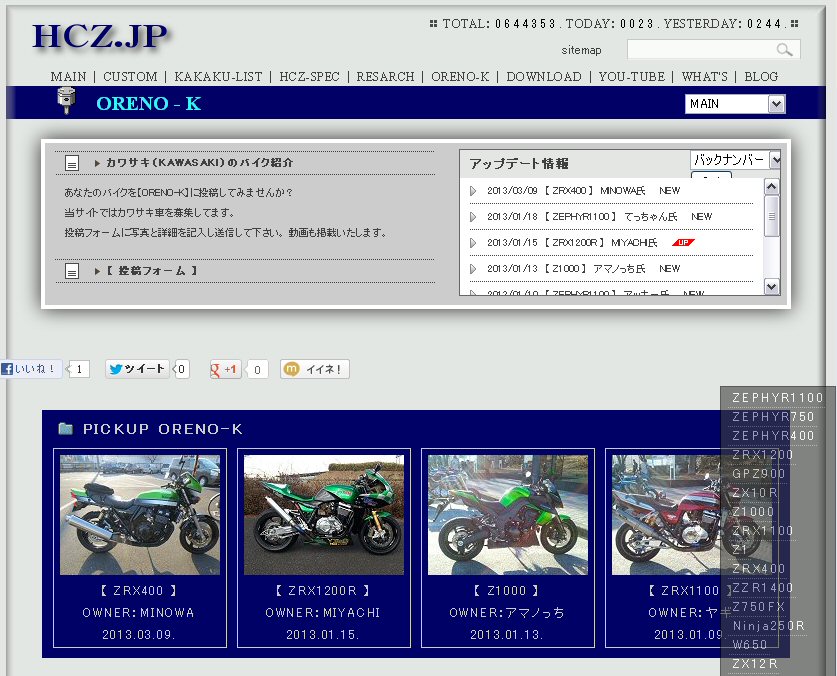Open the YOU-TUBE menu item
The height and width of the screenshot is (676, 837).
pyautogui.click(x=632, y=76)
